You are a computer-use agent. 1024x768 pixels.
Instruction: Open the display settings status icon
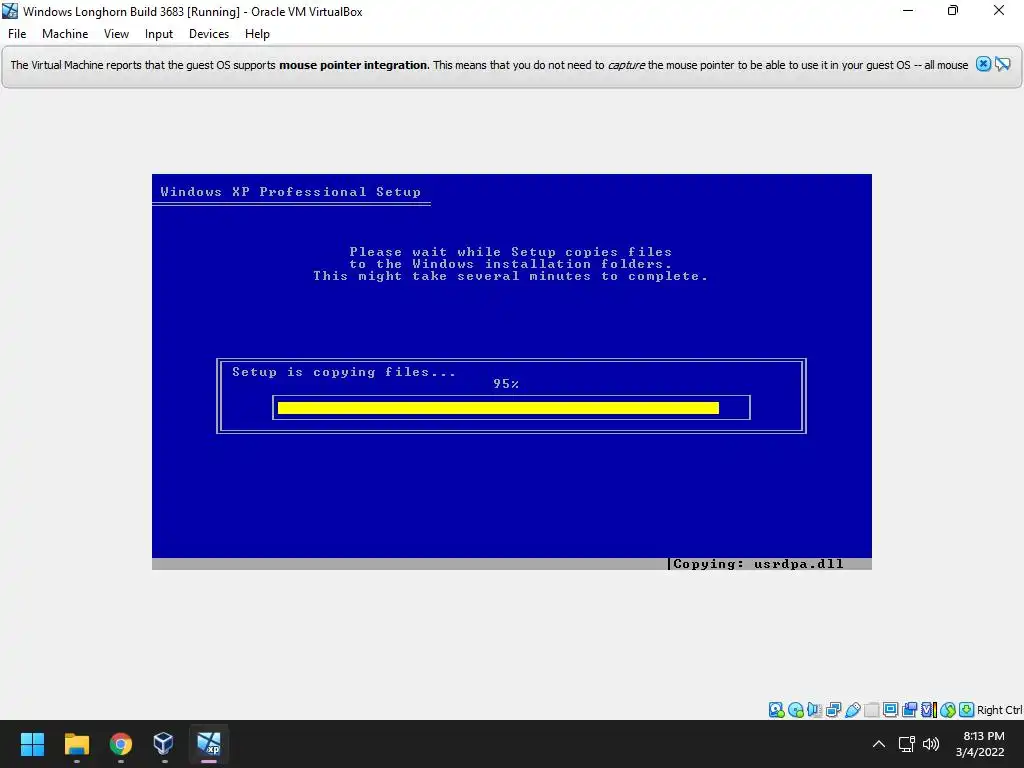(890, 710)
